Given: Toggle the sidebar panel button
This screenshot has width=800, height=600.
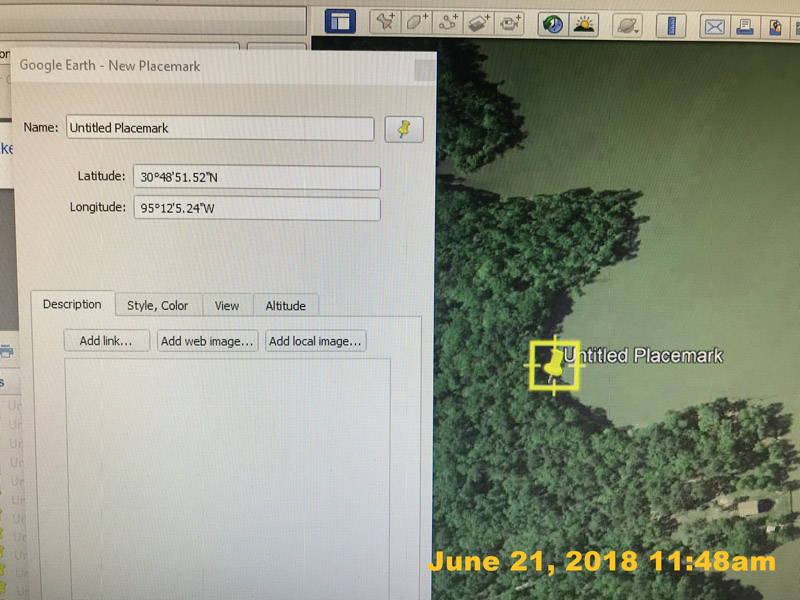Looking at the screenshot, I should (x=340, y=22).
